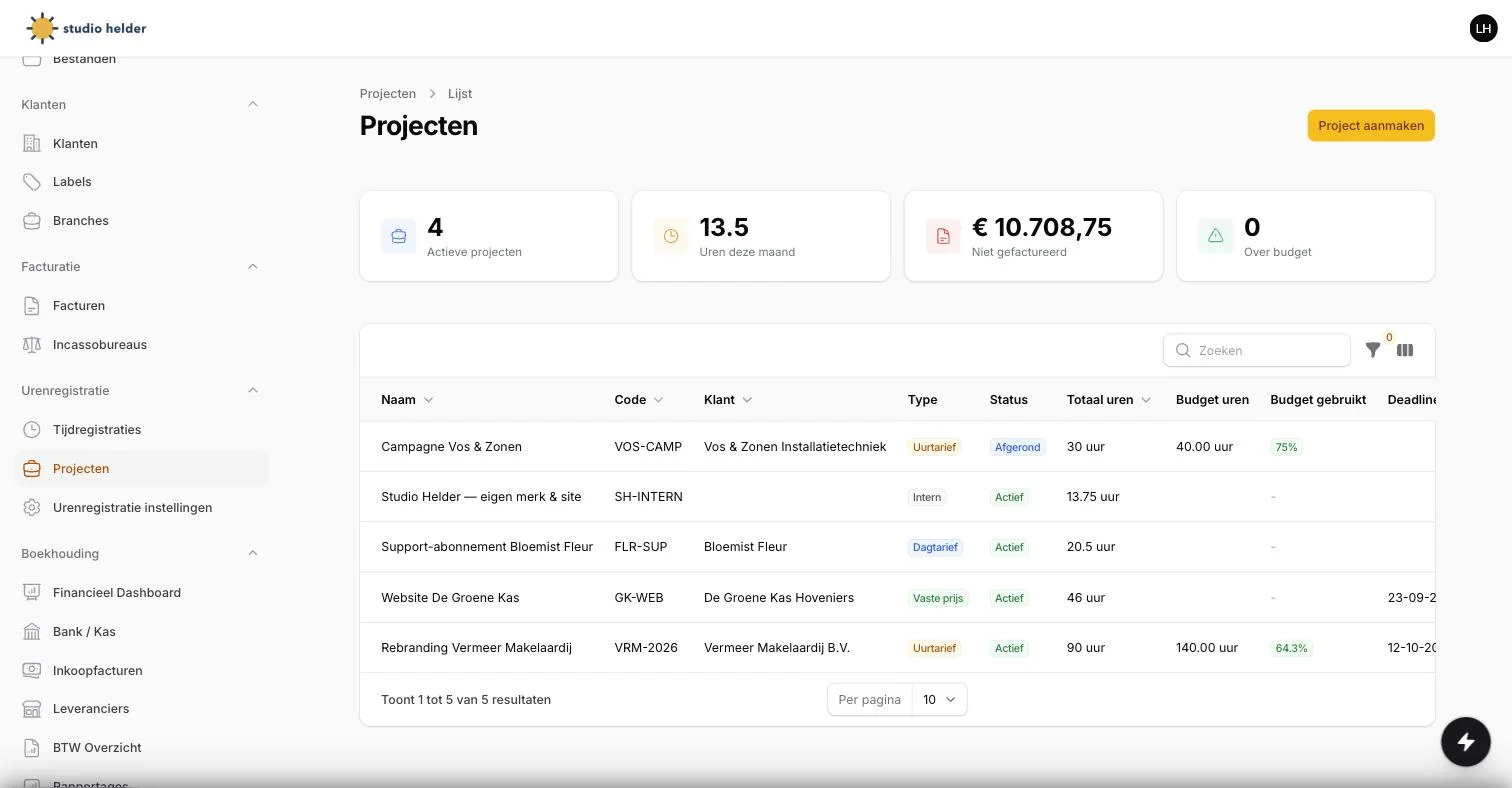Click the Studio Helder sun logo
The image size is (1512, 788).
point(42,28)
